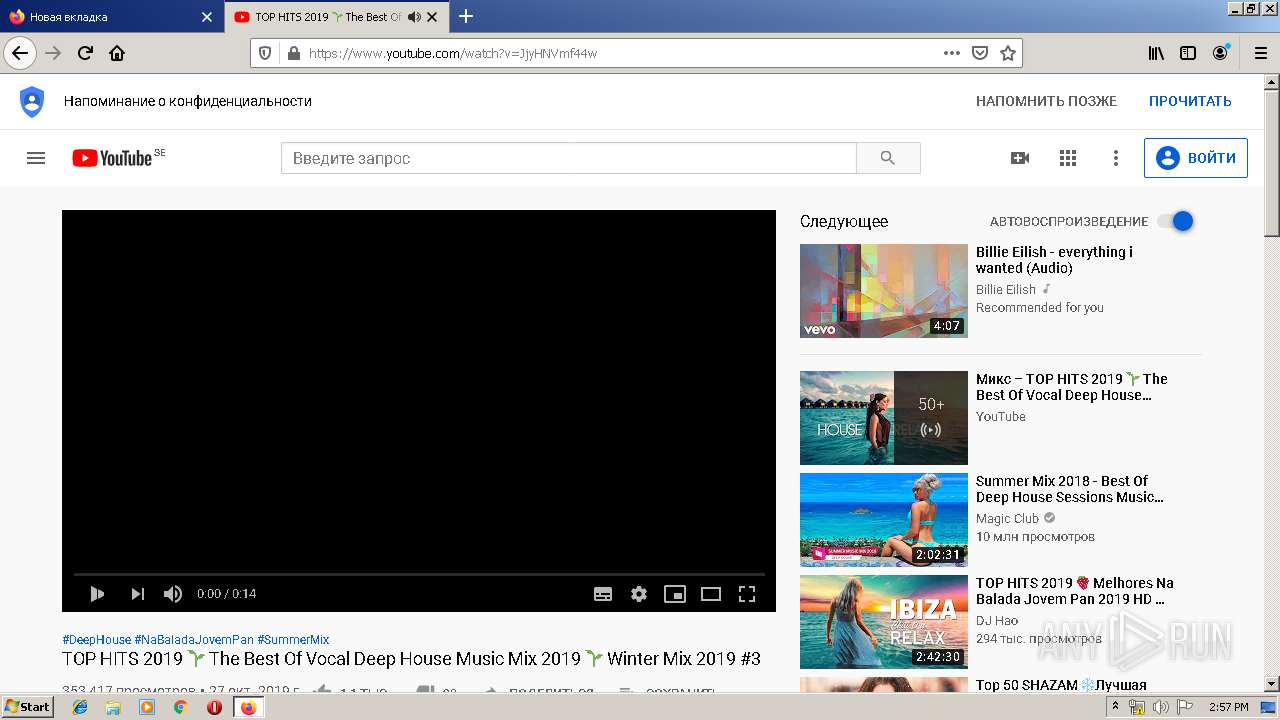The width and height of the screenshot is (1280, 720).
Task: Open the Magic Club channel name
Action: click(1007, 519)
